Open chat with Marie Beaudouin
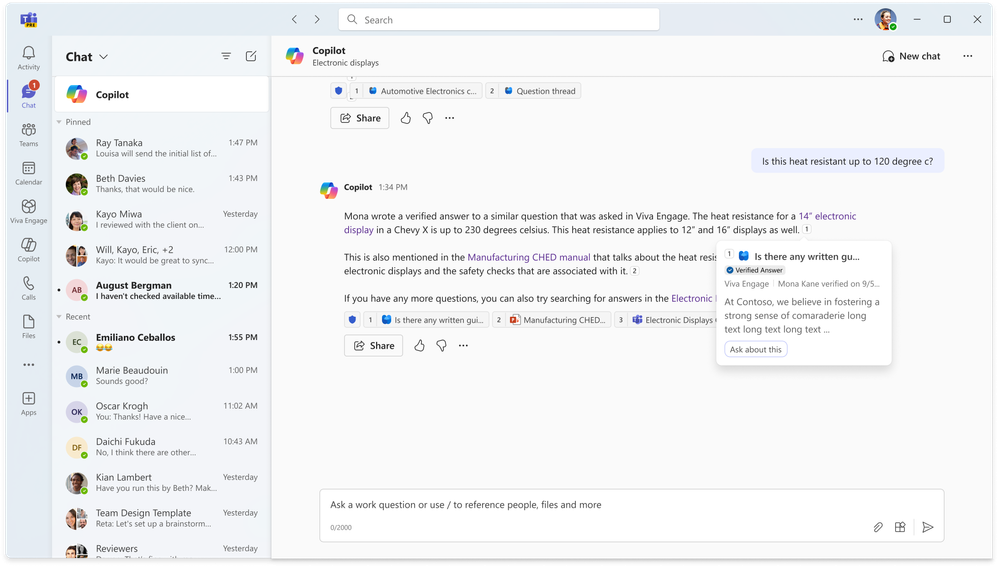The height and width of the screenshot is (567, 998). [162, 375]
